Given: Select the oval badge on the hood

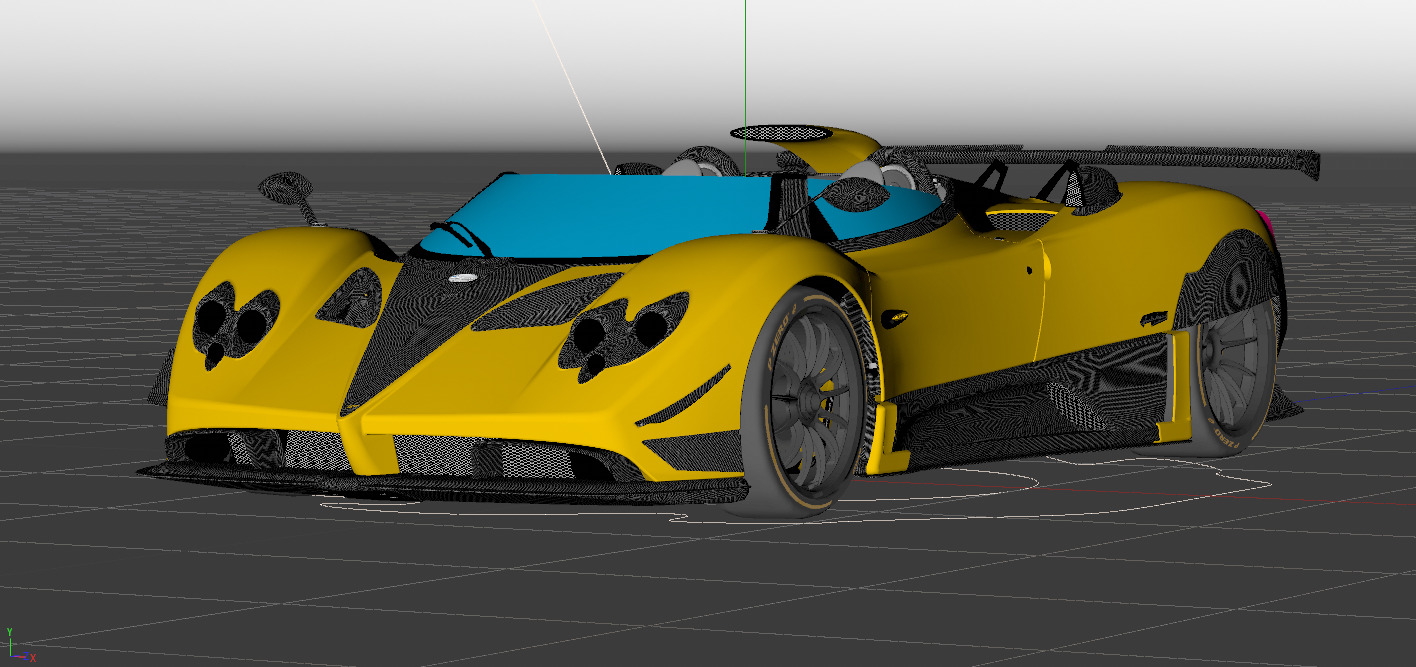Looking at the screenshot, I should click(463, 278).
